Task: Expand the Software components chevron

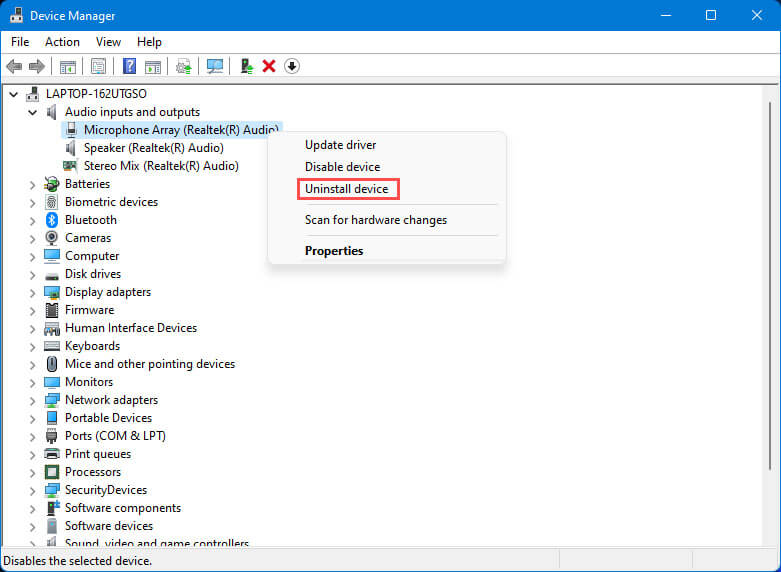Action: tap(32, 509)
